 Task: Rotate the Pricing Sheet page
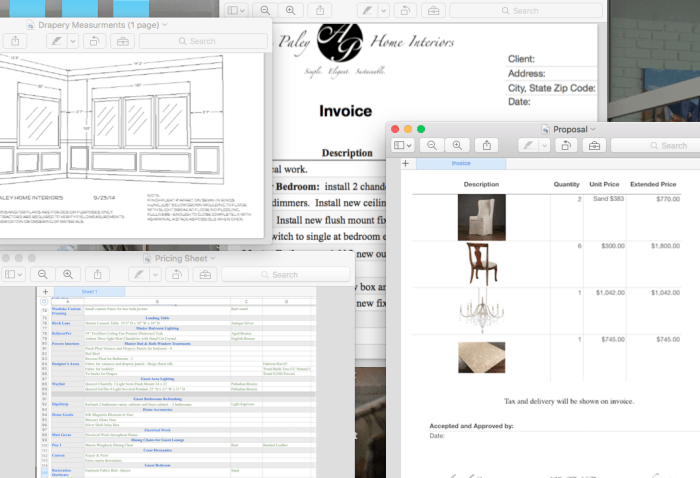(176, 274)
